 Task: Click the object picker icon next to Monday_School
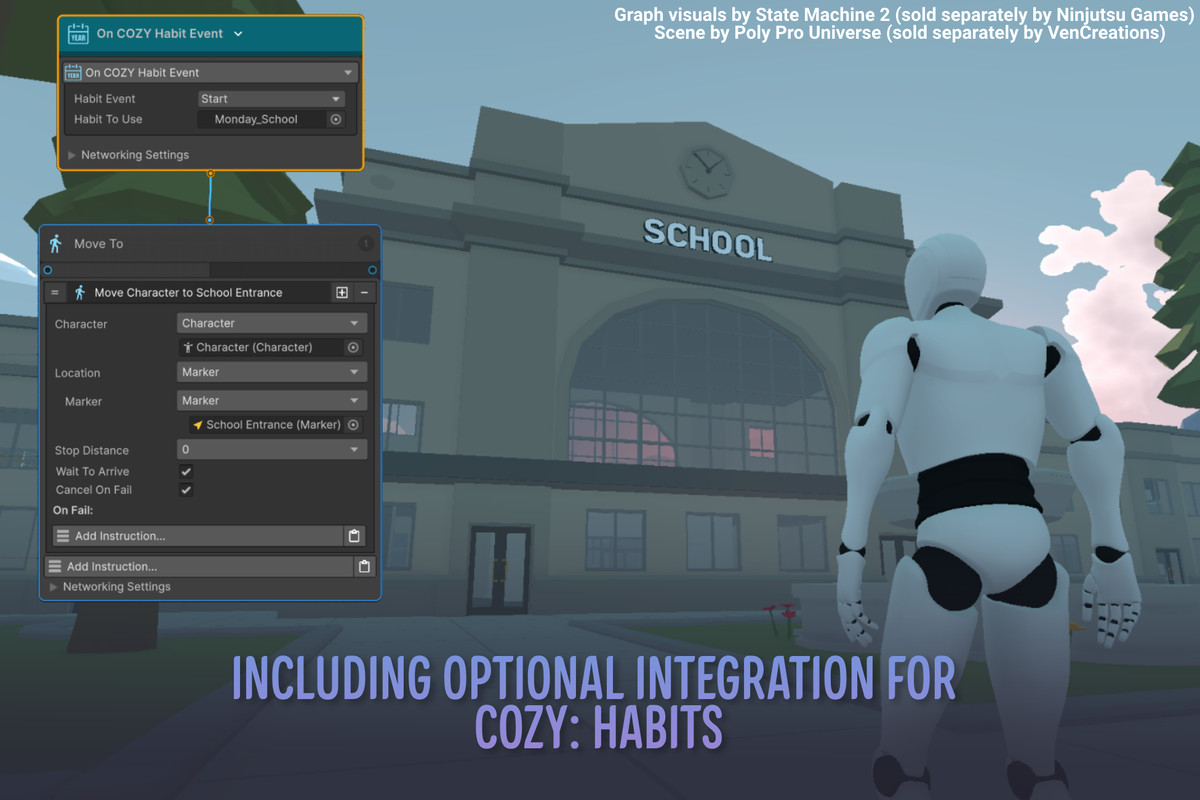click(335, 118)
